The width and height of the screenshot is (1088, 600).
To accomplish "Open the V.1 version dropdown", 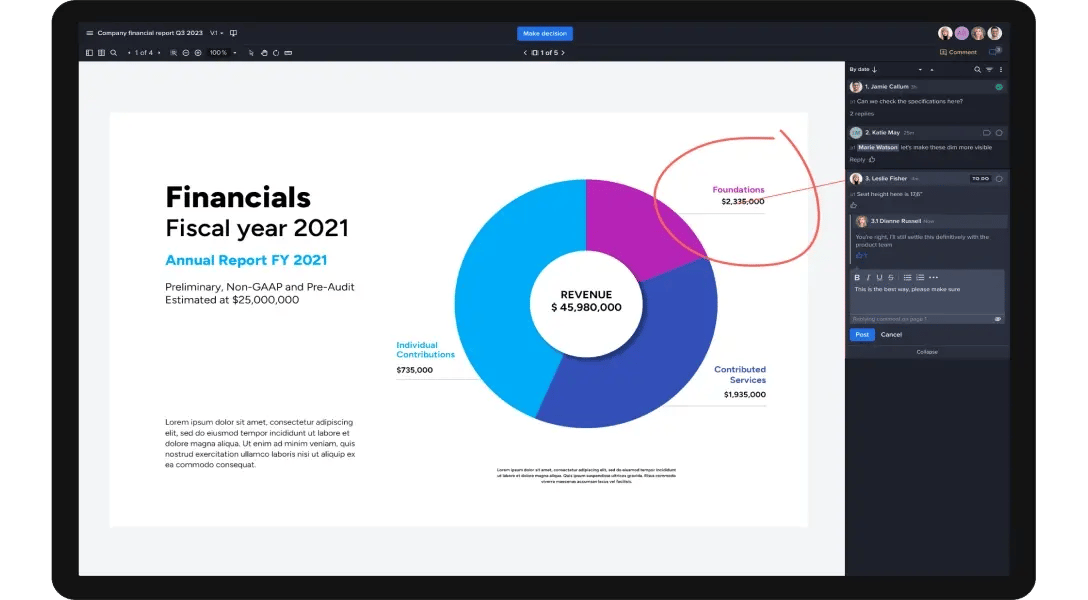I will [x=216, y=33].
